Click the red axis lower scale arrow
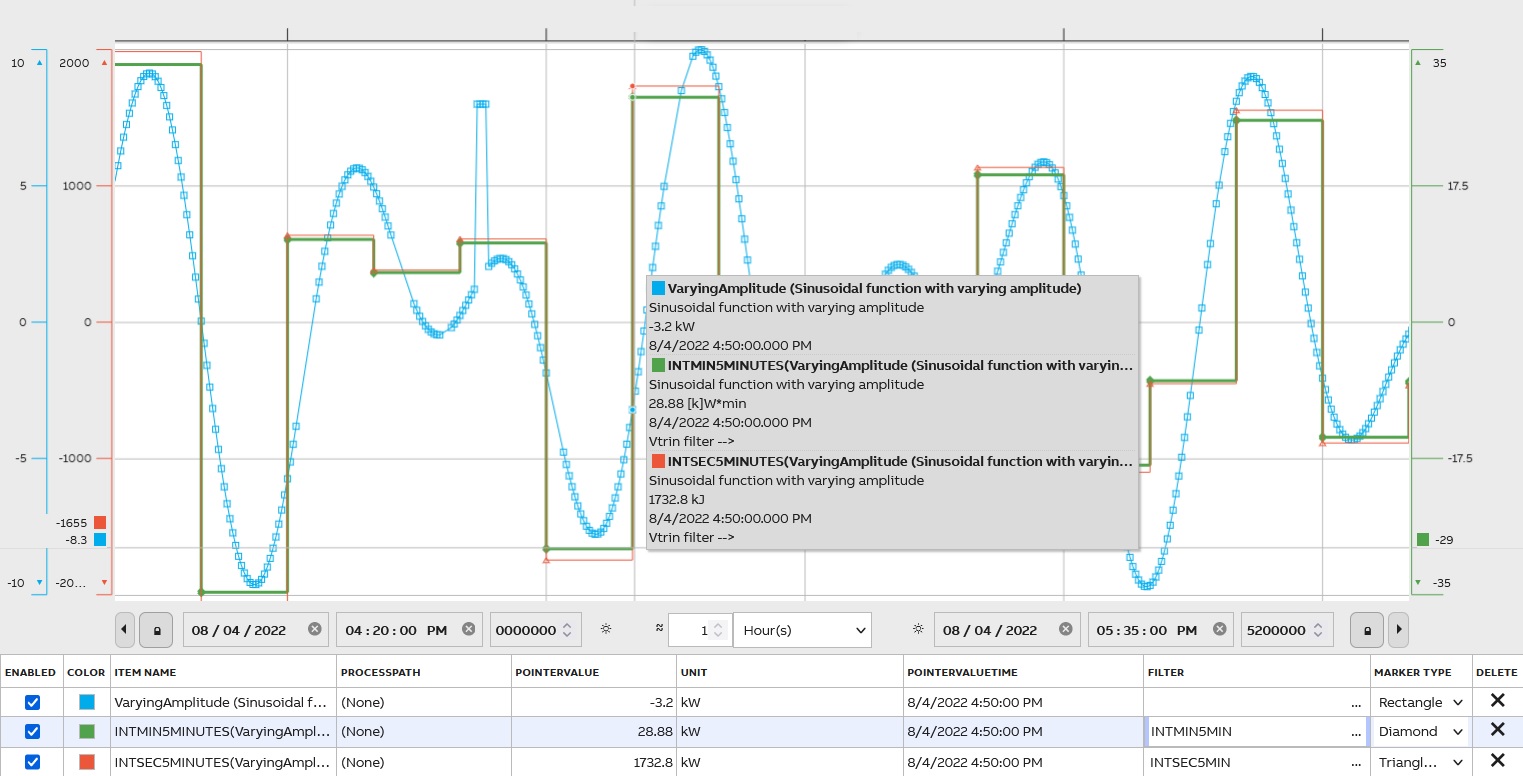This screenshot has height=776, width=1523. point(104,582)
